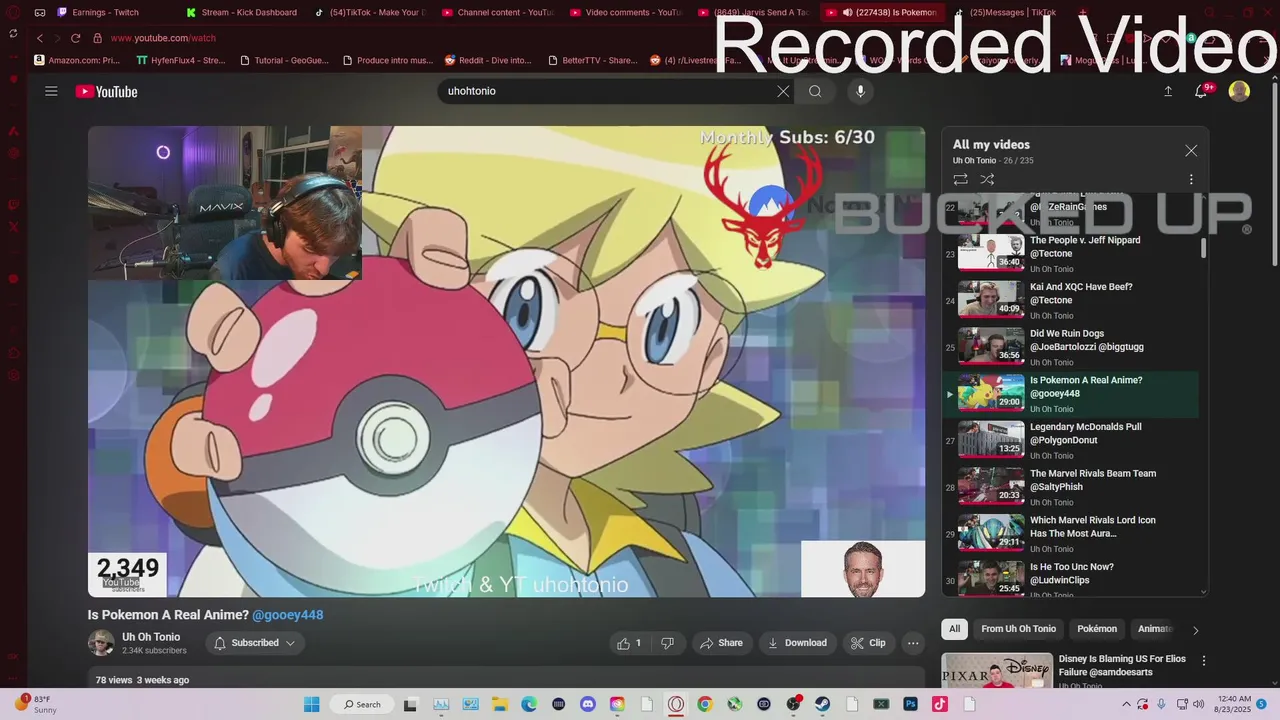Open the @gooey448 channel link in the title
Image resolution: width=1280 pixels, height=720 pixels.
[x=288, y=615]
